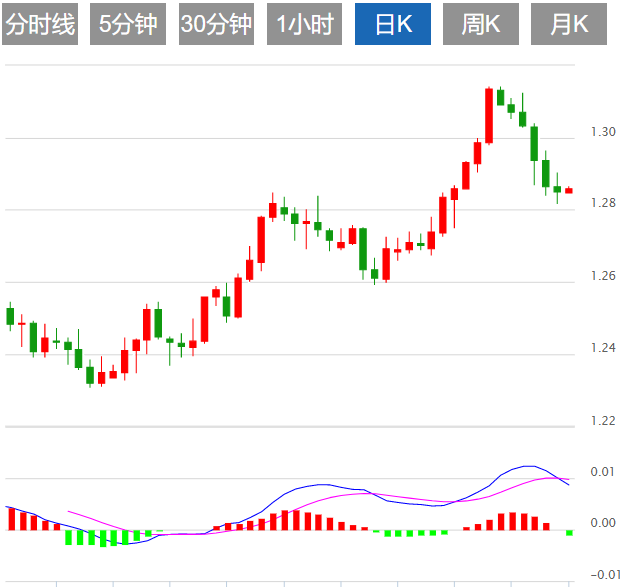
Task: Open the 月K monthly chart
Action: (x=569, y=24)
